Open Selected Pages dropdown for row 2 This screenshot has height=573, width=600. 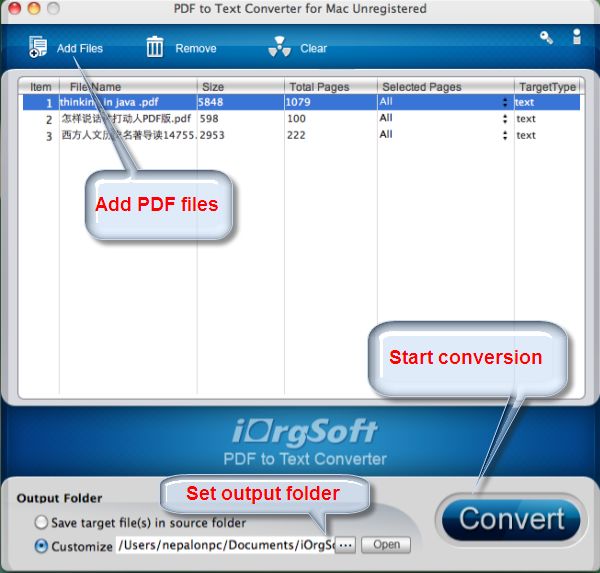505,119
